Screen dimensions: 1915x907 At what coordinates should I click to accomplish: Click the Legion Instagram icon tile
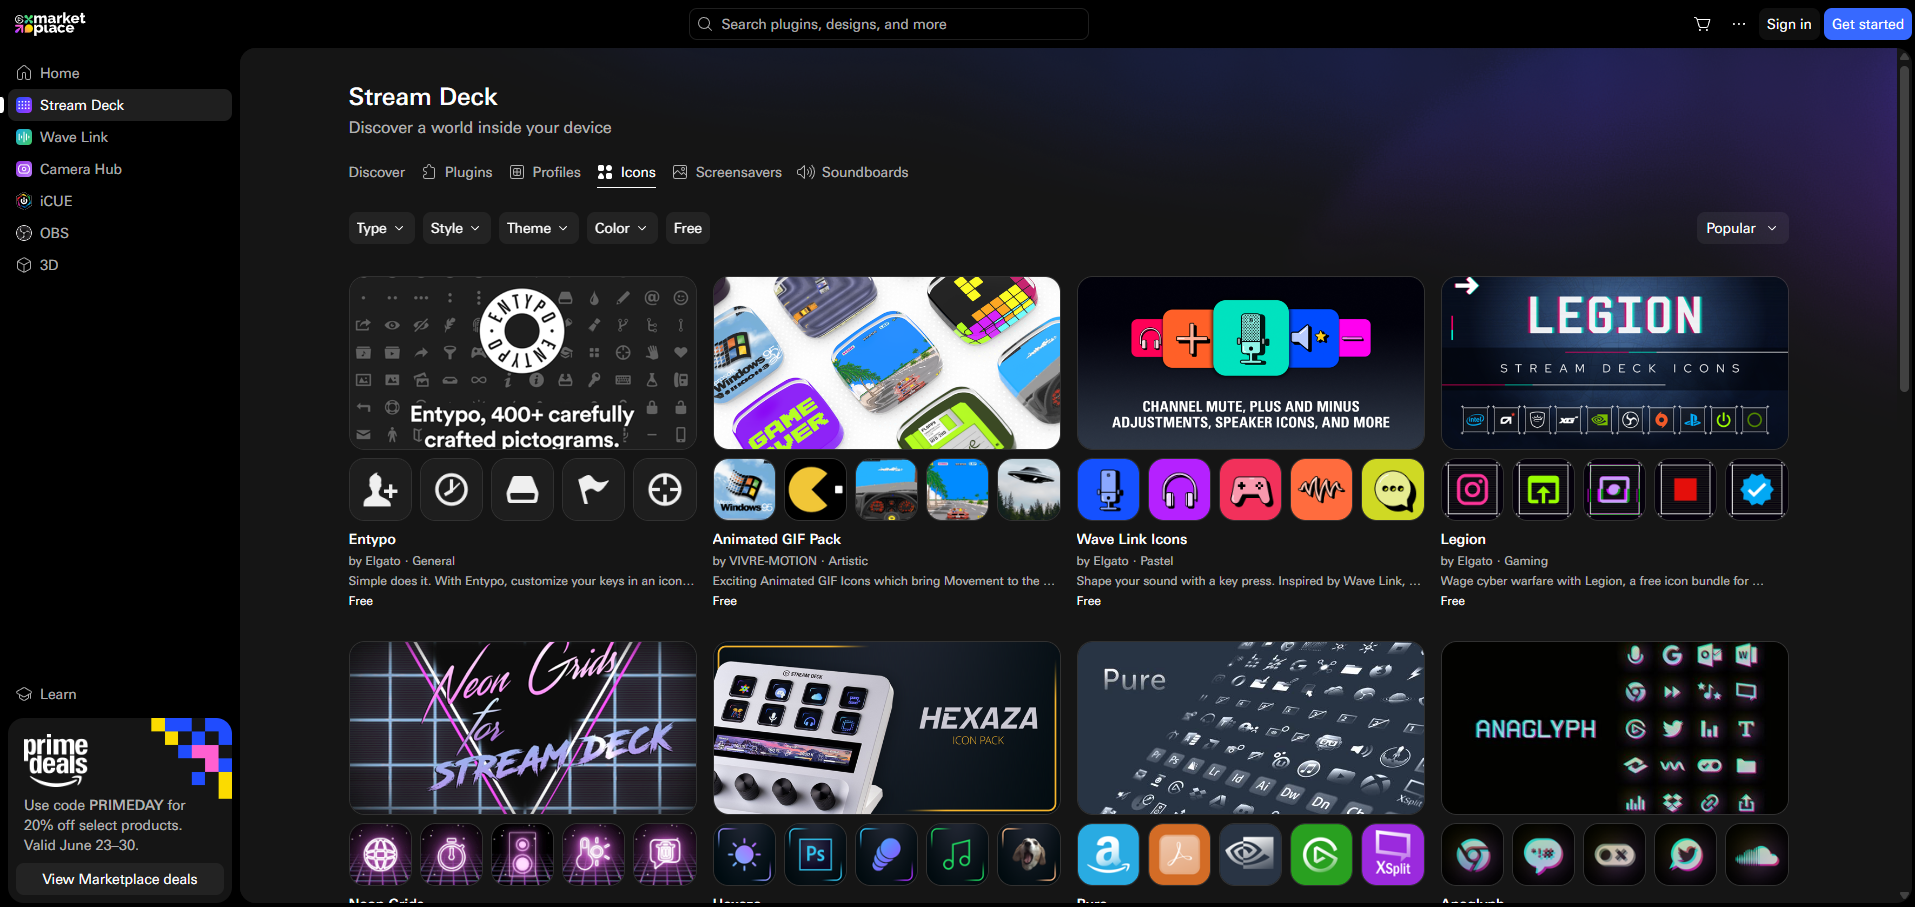[1472, 490]
